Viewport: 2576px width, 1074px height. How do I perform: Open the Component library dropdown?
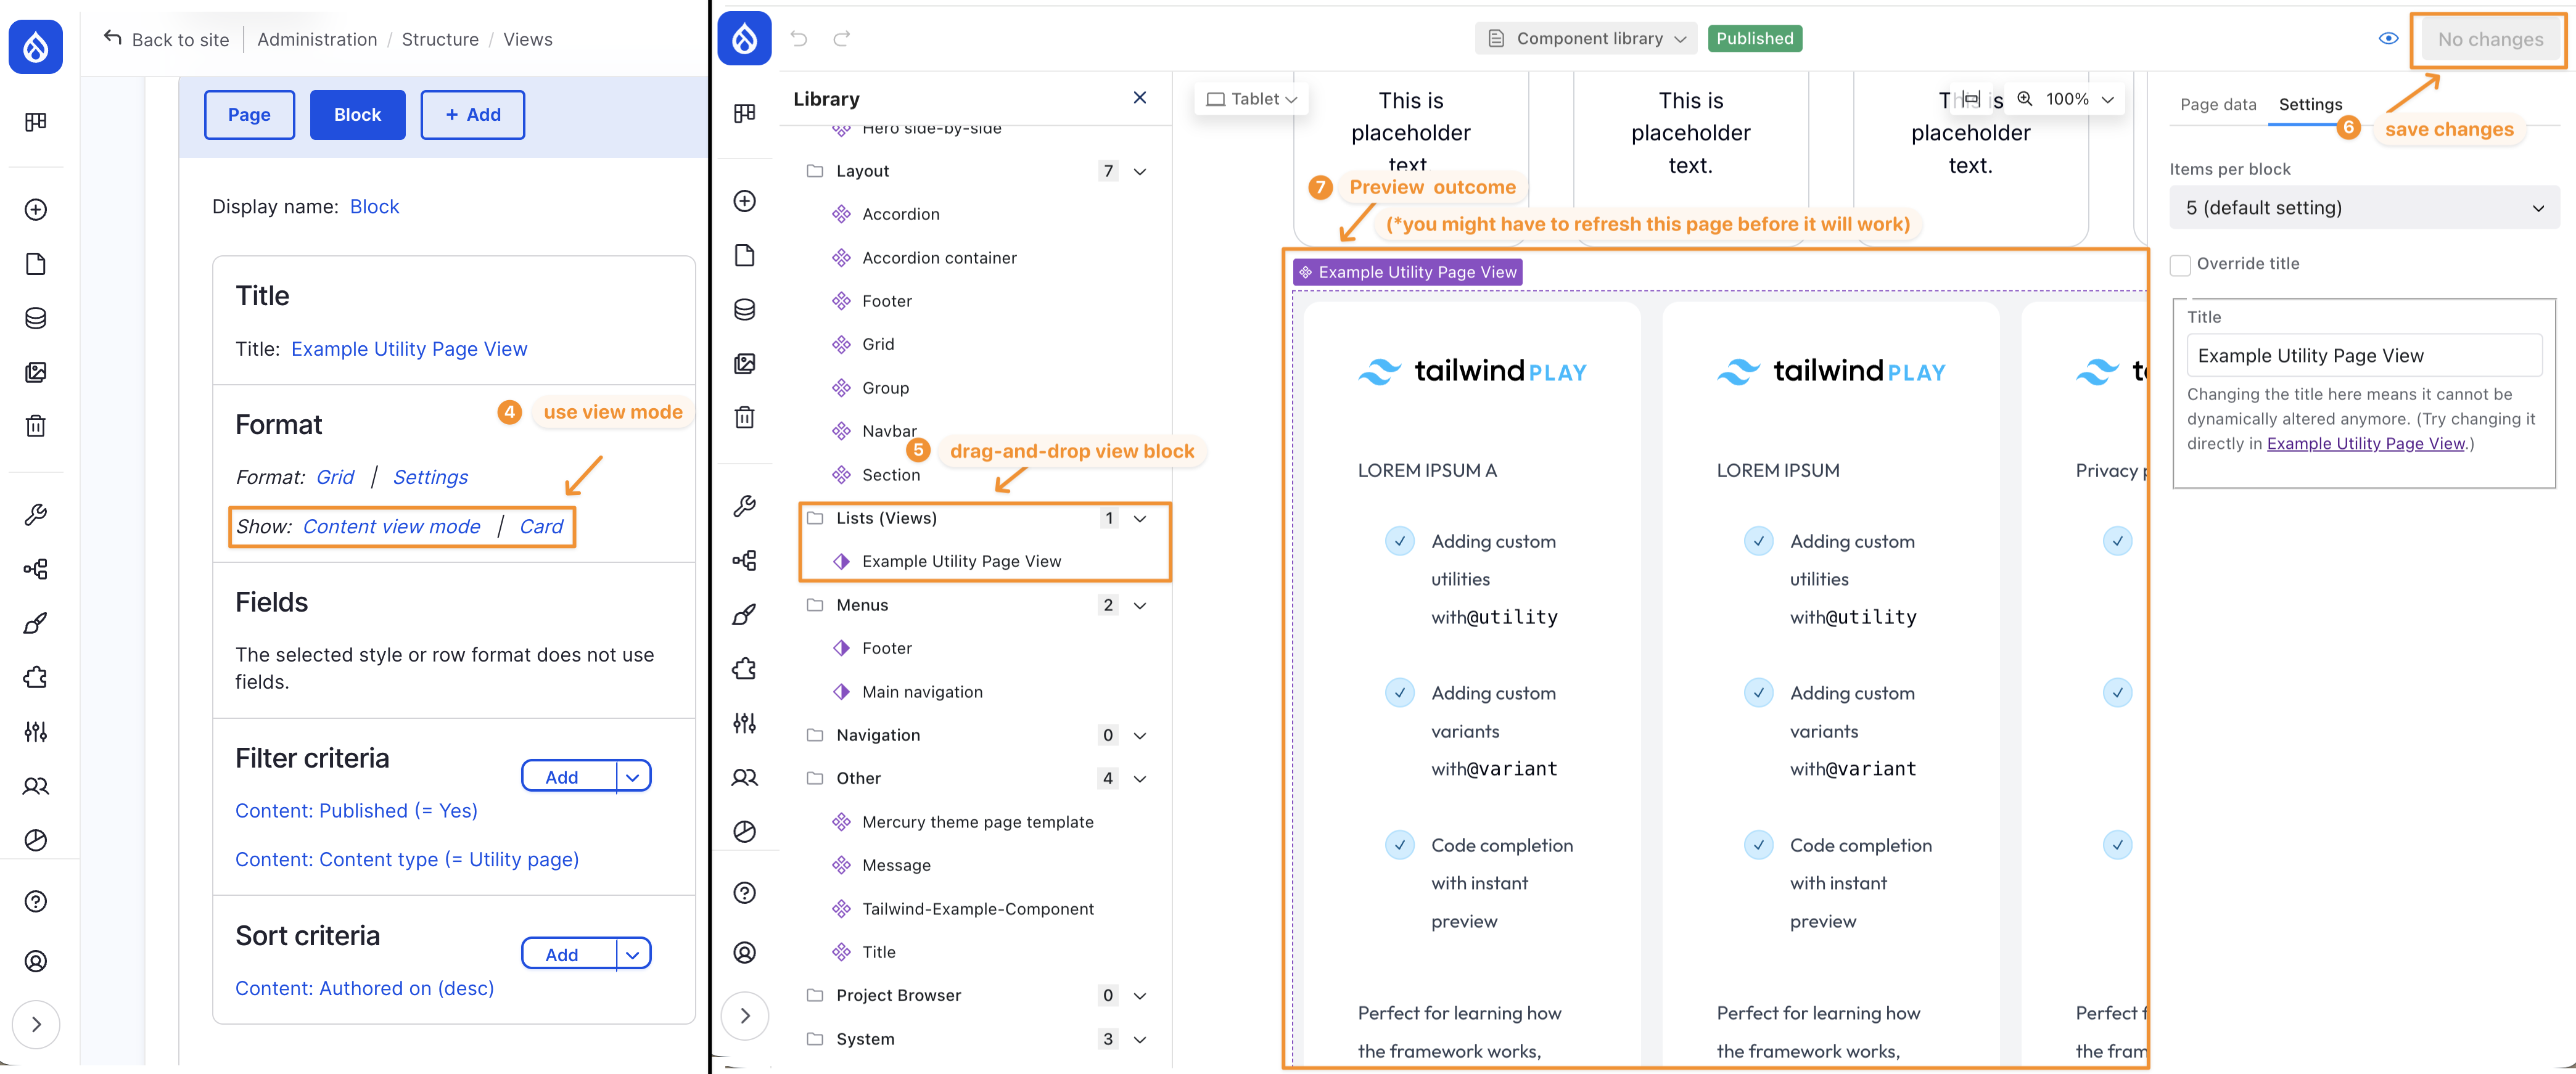[1586, 38]
